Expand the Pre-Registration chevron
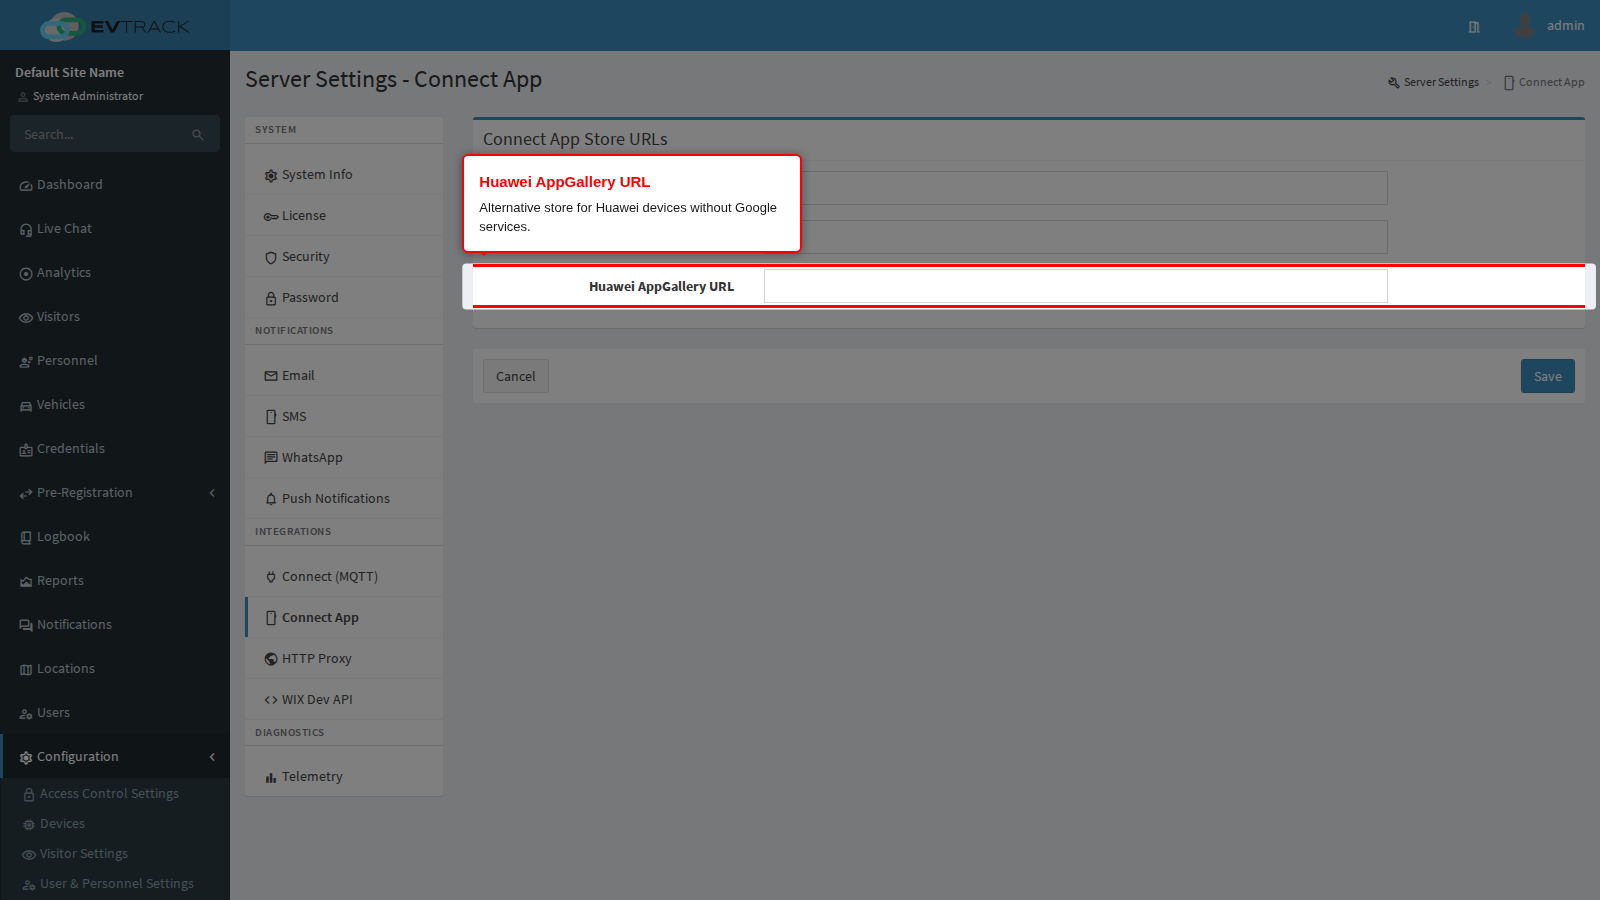The height and width of the screenshot is (900, 1600). point(212,493)
